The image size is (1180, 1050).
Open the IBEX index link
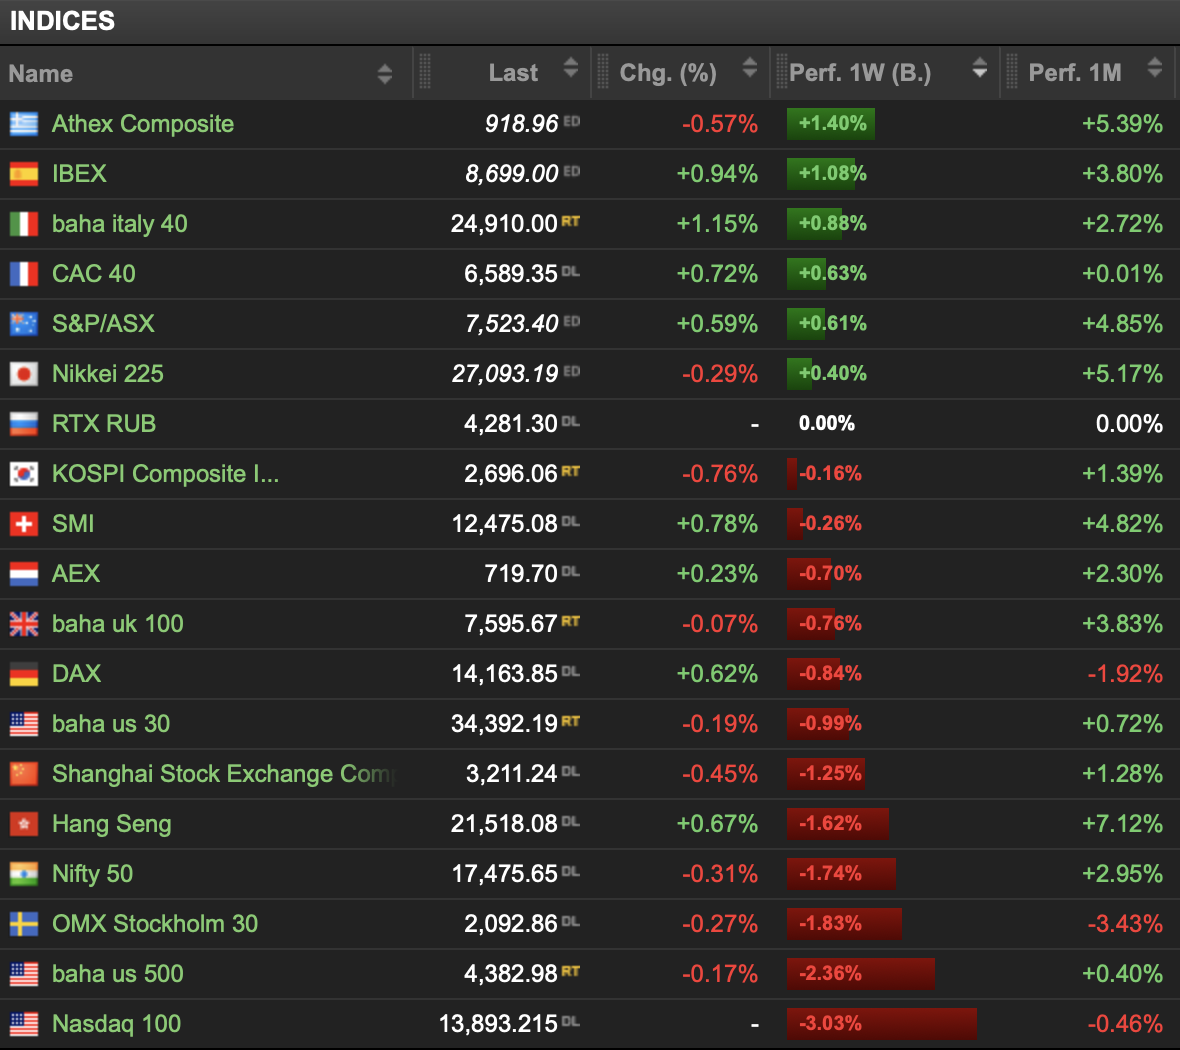[79, 174]
